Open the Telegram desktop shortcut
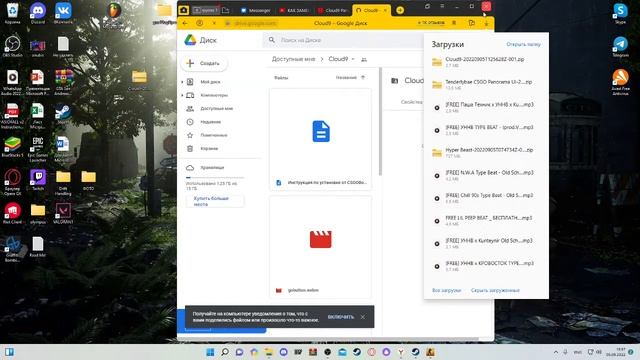Screen dimensions: 640x360 pos(620,46)
